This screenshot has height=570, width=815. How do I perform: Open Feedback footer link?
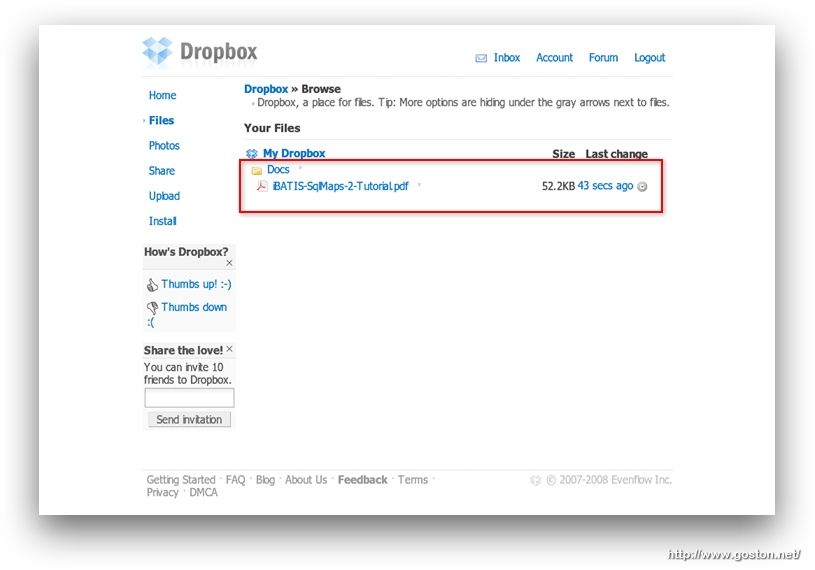363,480
